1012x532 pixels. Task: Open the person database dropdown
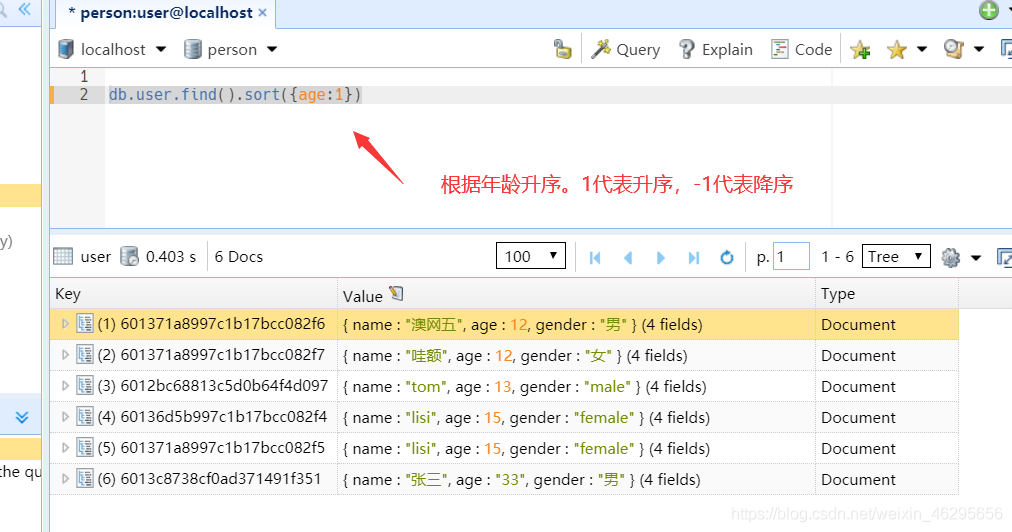[272, 50]
